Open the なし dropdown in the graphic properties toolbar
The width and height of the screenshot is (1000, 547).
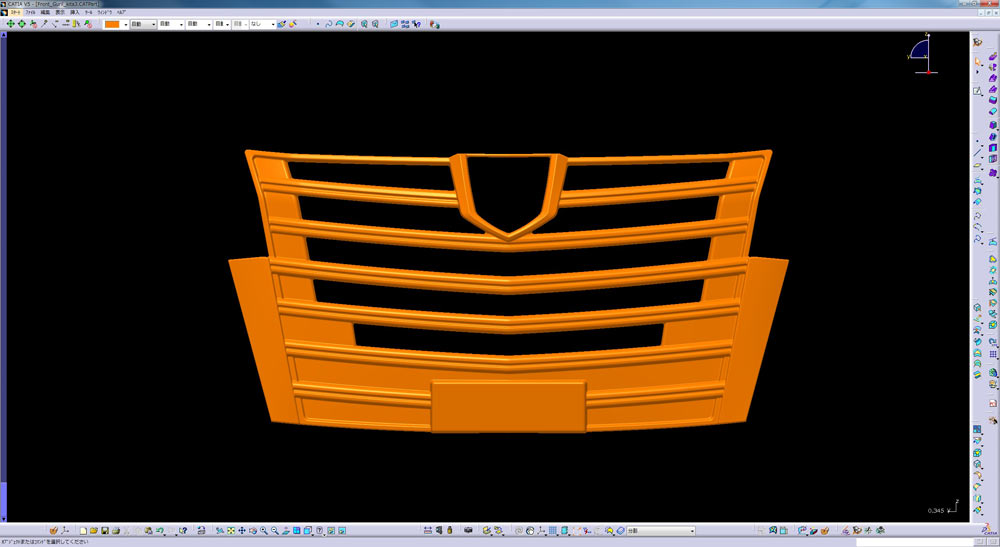coord(262,24)
